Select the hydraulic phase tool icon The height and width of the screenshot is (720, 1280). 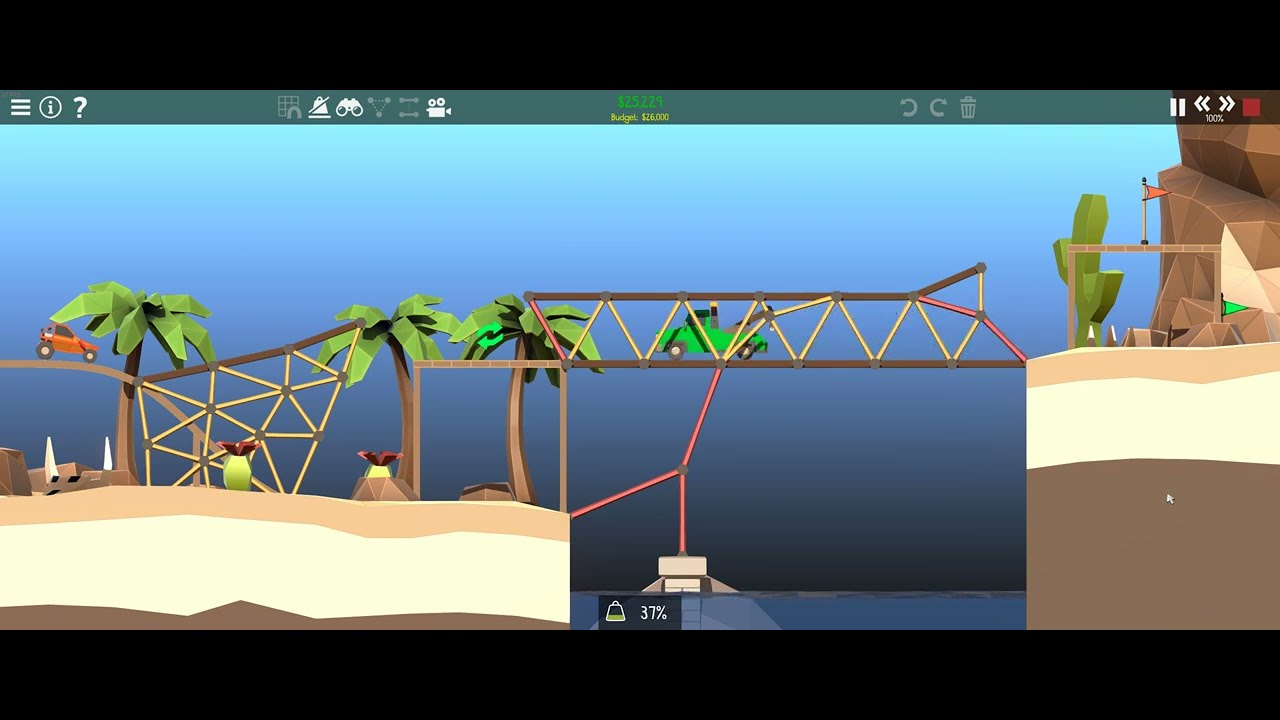409,107
